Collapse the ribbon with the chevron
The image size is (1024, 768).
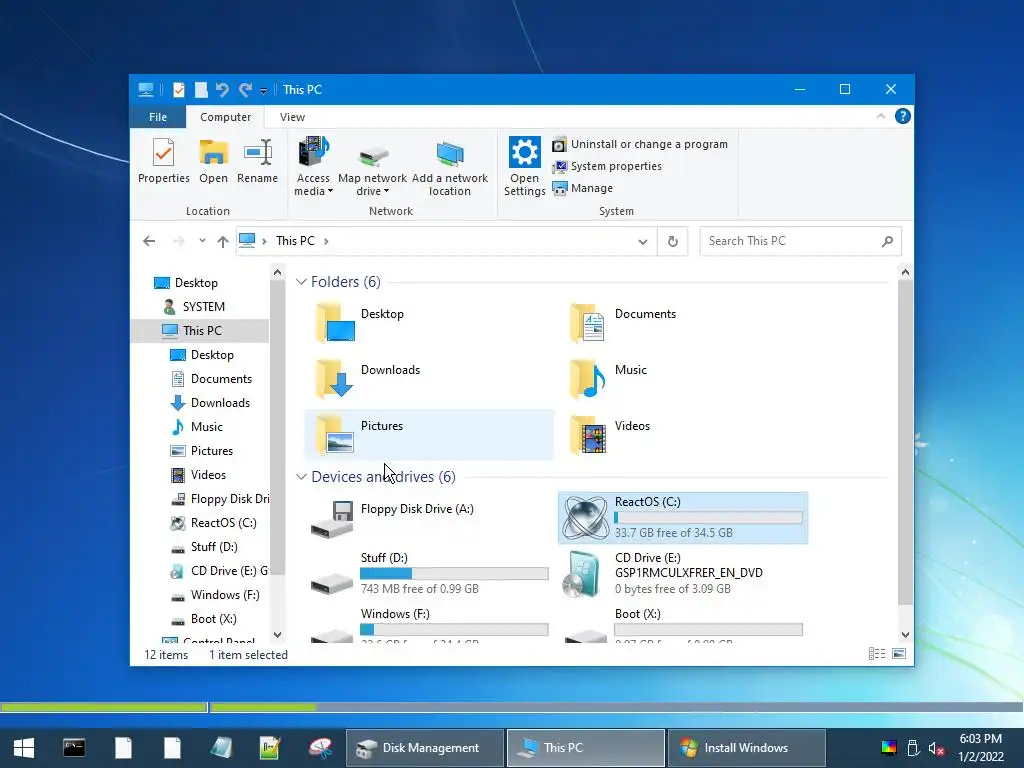point(880,116)
